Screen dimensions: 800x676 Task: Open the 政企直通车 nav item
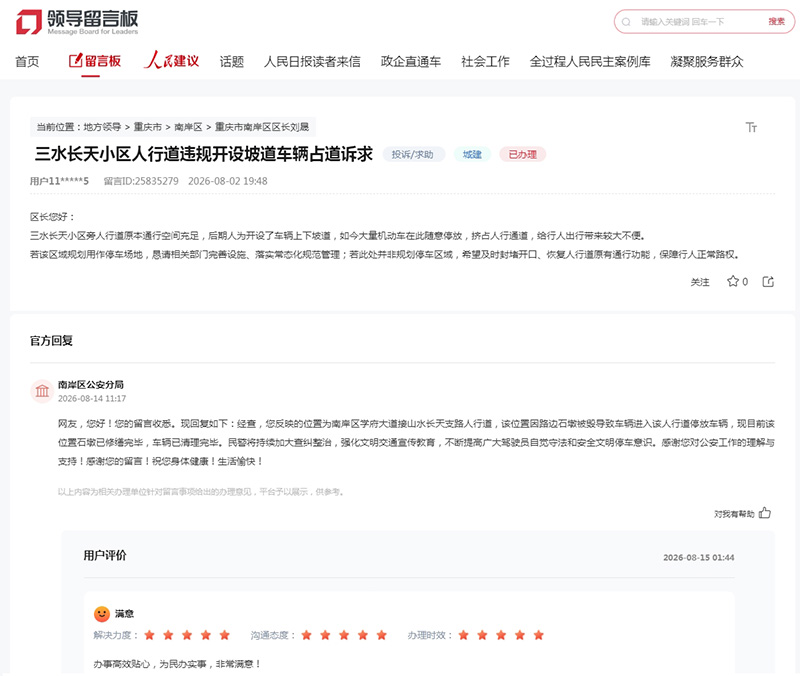tap(411, 62)
